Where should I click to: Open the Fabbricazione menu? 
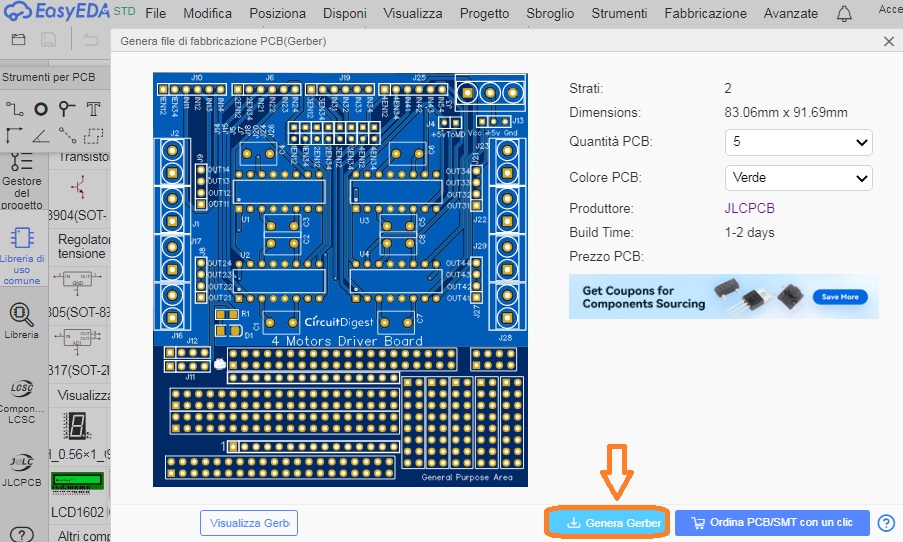coord(705,13)
